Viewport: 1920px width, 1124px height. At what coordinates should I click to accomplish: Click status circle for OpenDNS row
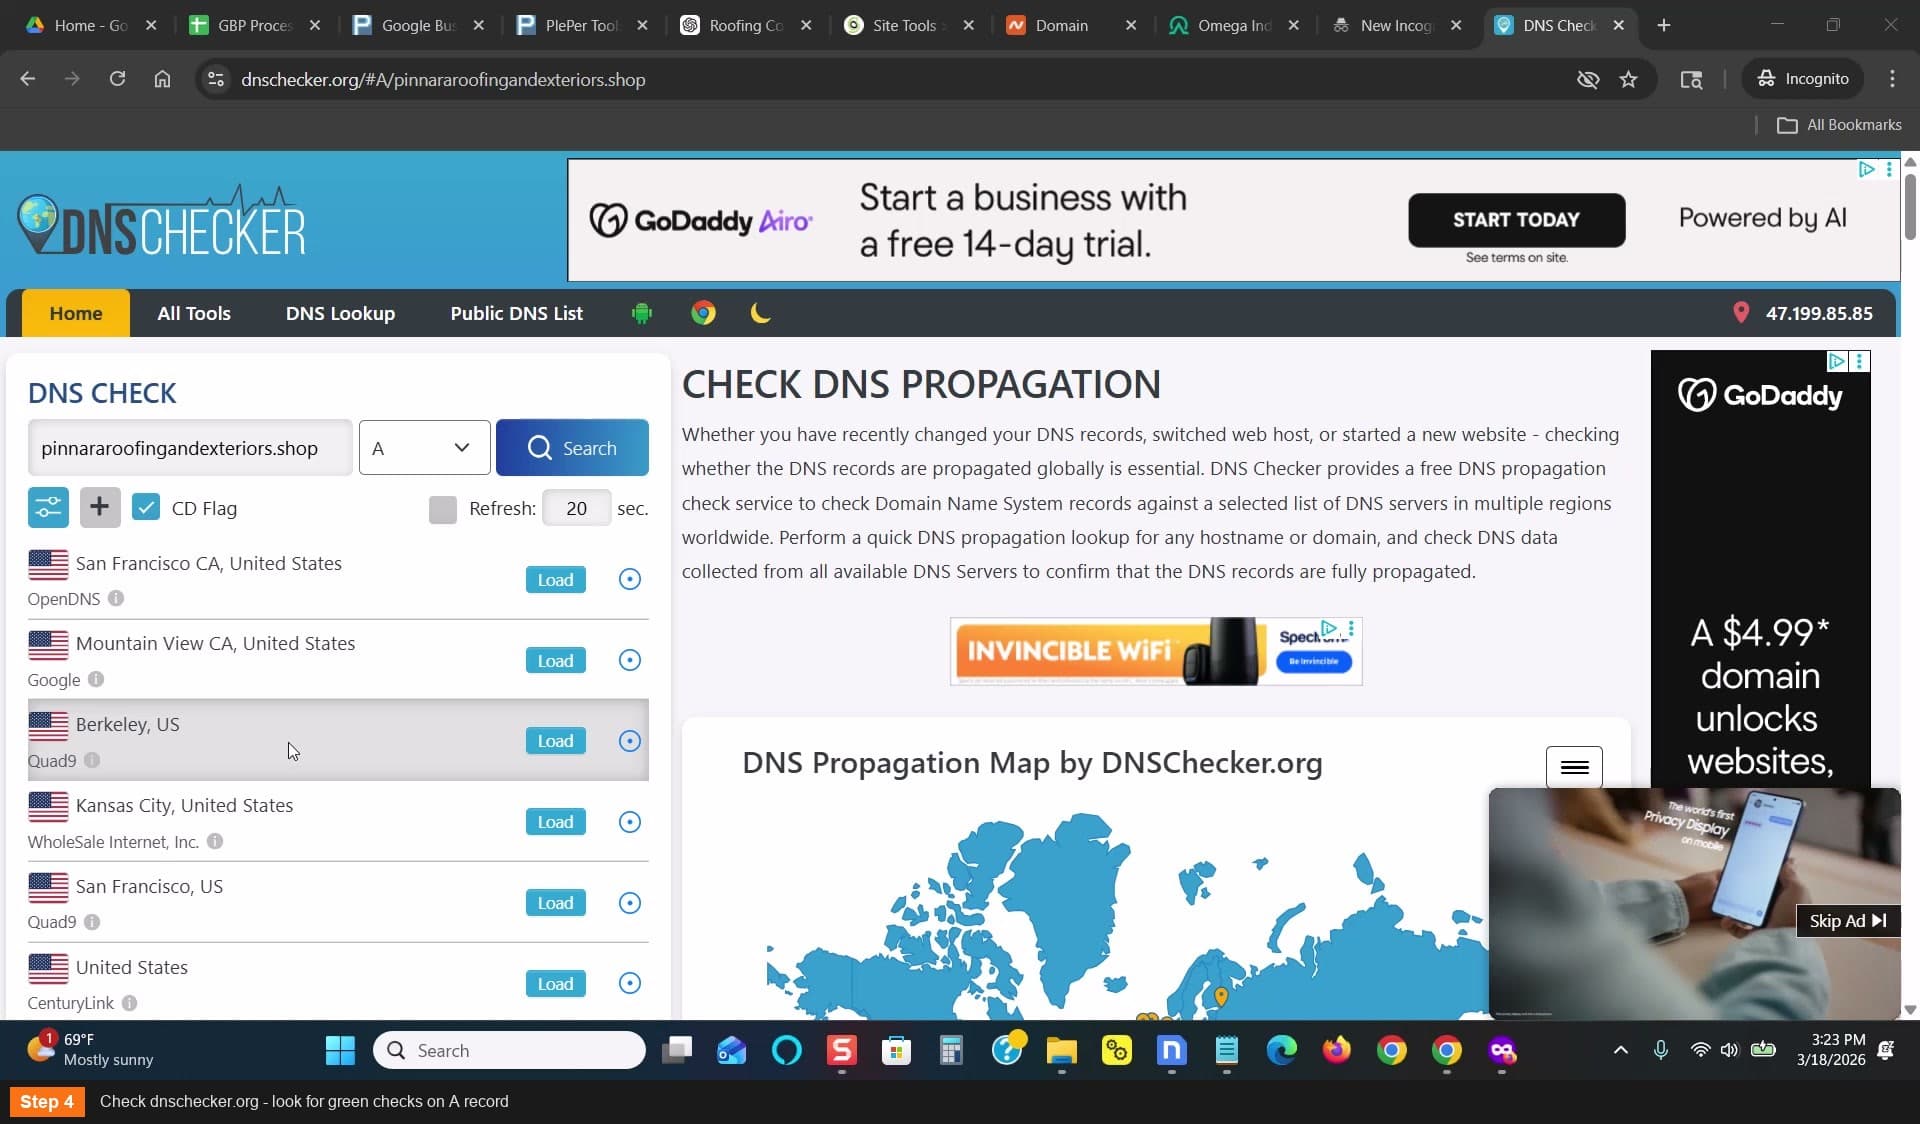point(630,579)
